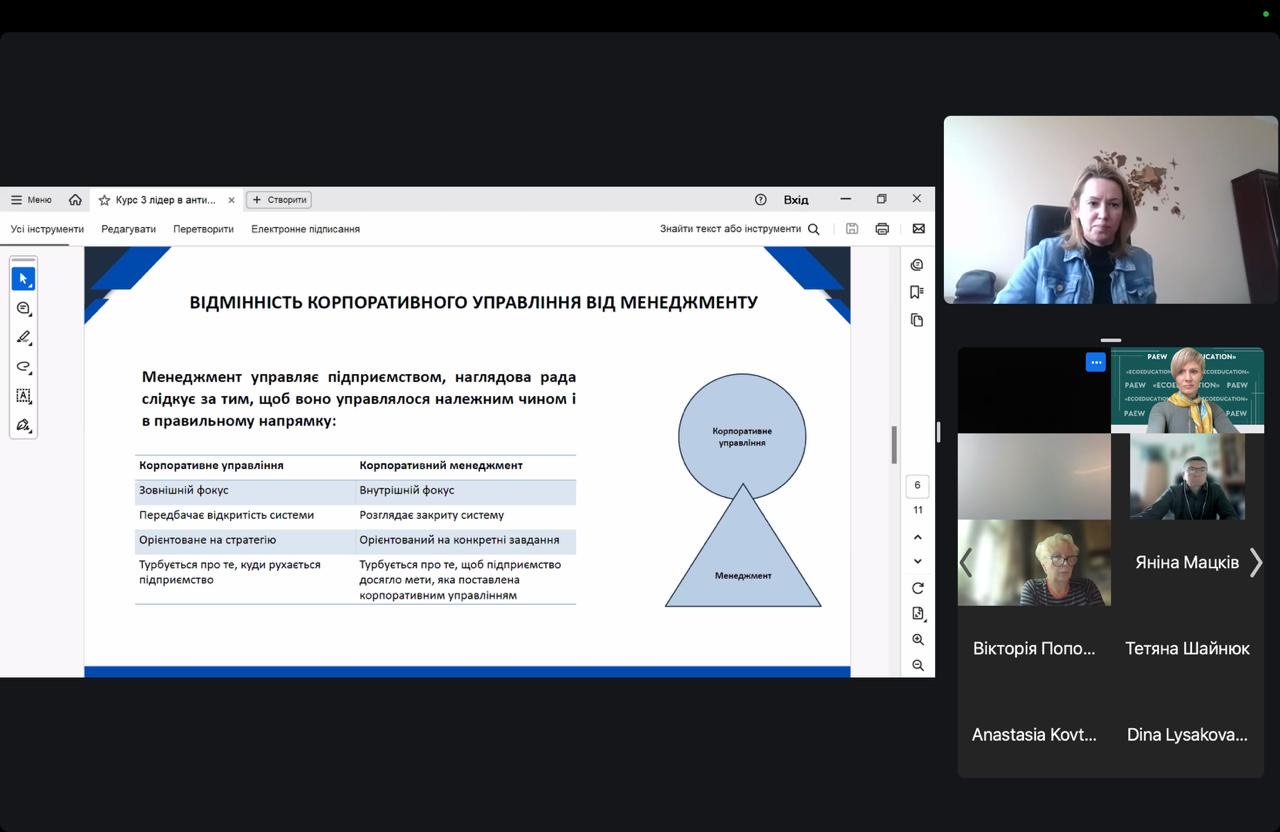Open the Усі інструменти tab
Viewport: 1280px width, 832px height.
[47, 229]
